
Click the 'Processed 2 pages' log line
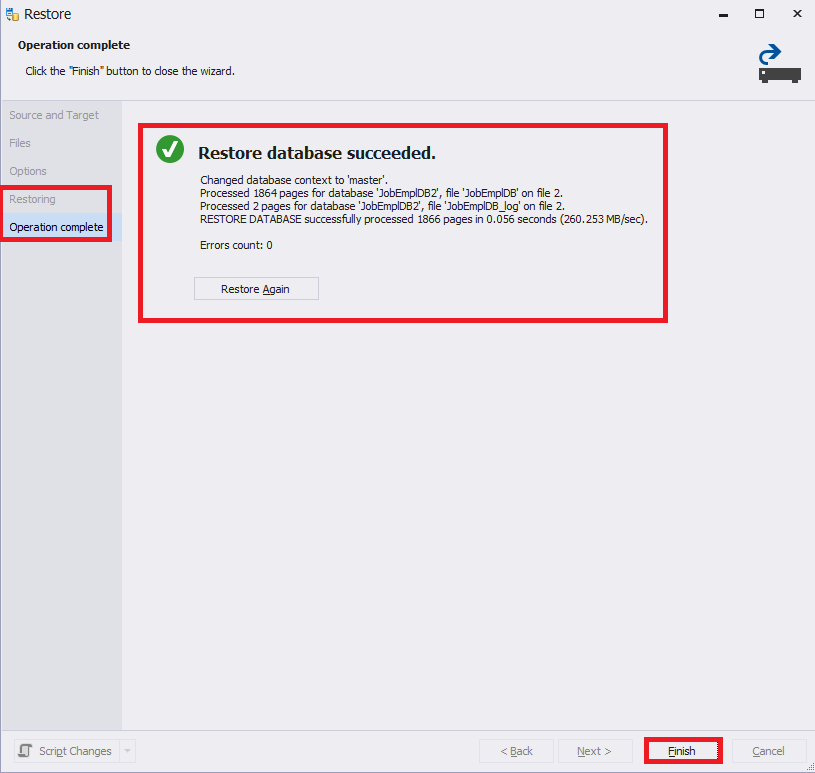382,206
